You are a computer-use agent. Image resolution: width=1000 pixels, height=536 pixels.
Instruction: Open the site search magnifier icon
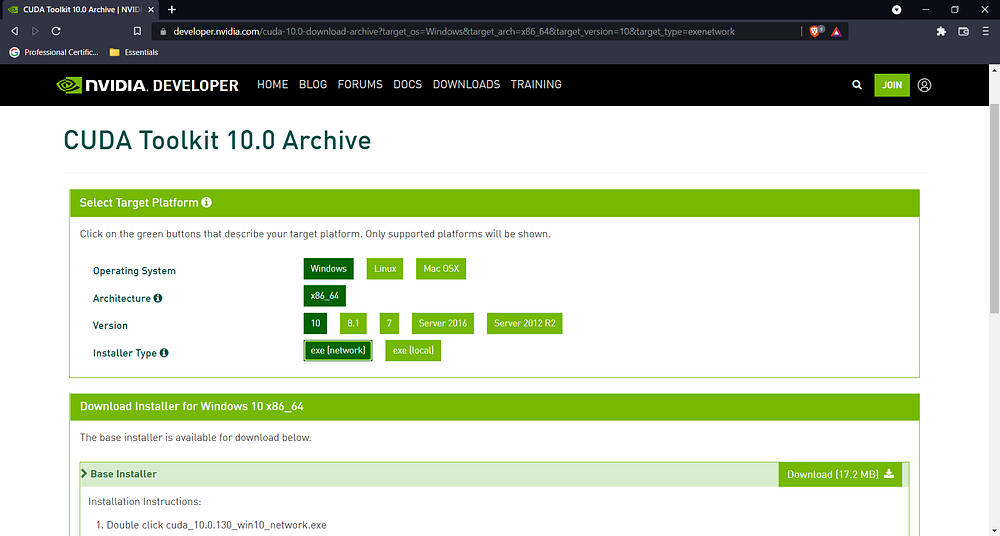(x=857, y=85)
